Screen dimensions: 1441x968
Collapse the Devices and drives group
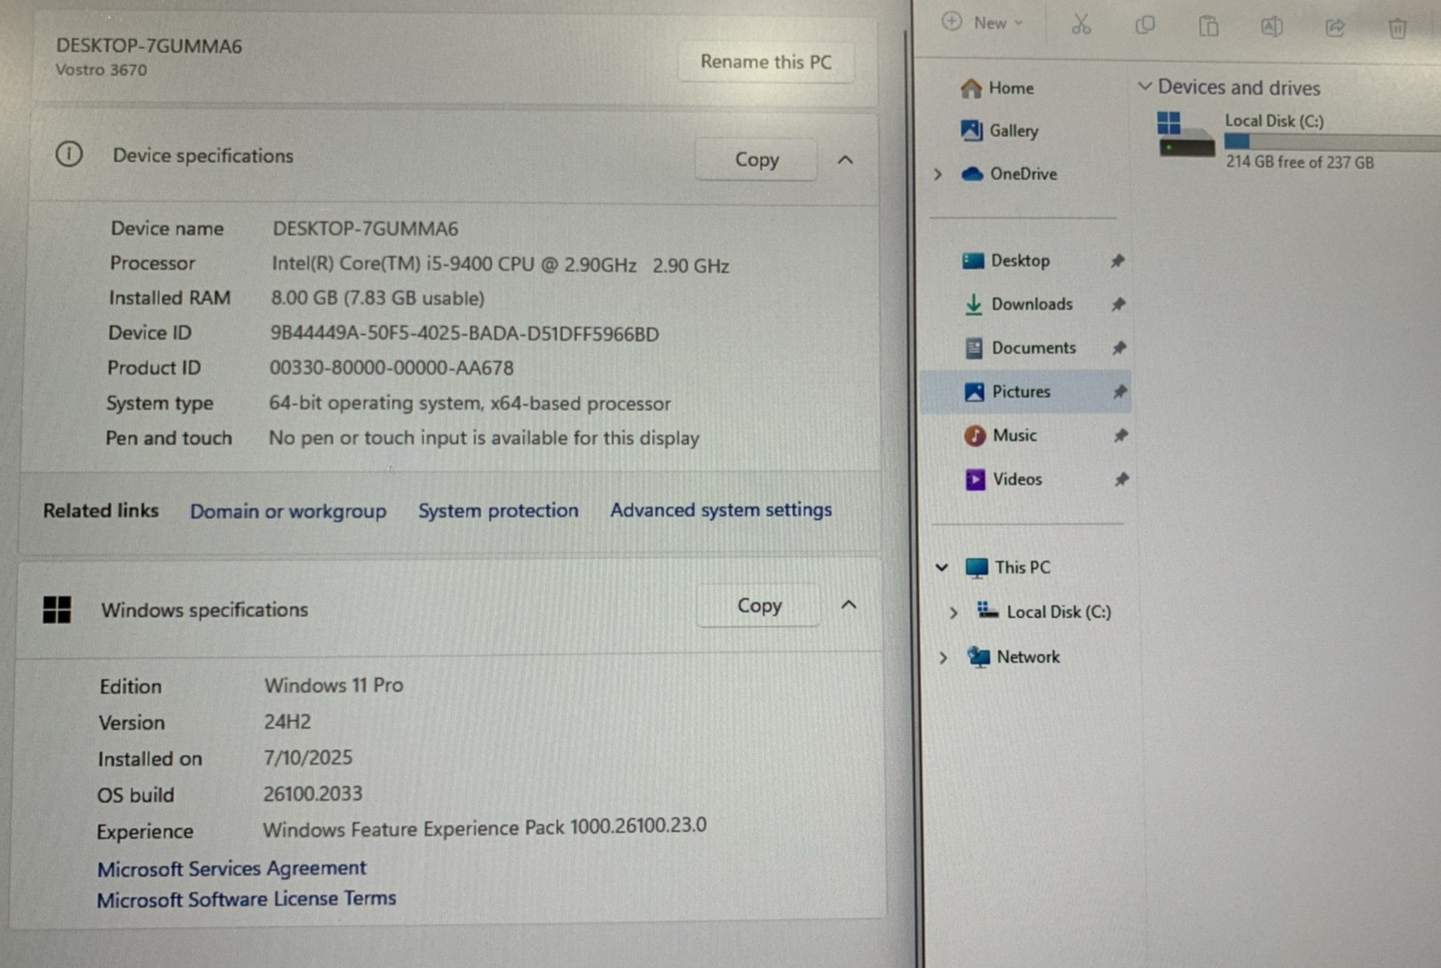coord(1145,87)
